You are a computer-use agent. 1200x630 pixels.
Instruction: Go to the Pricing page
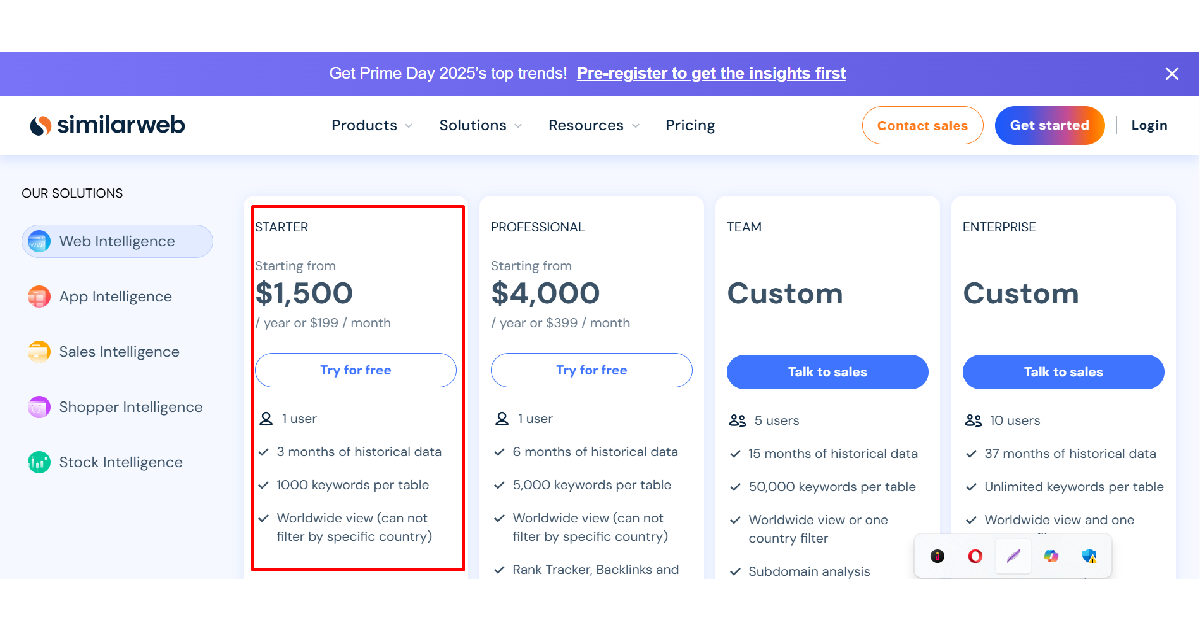[x=691, y=125]
